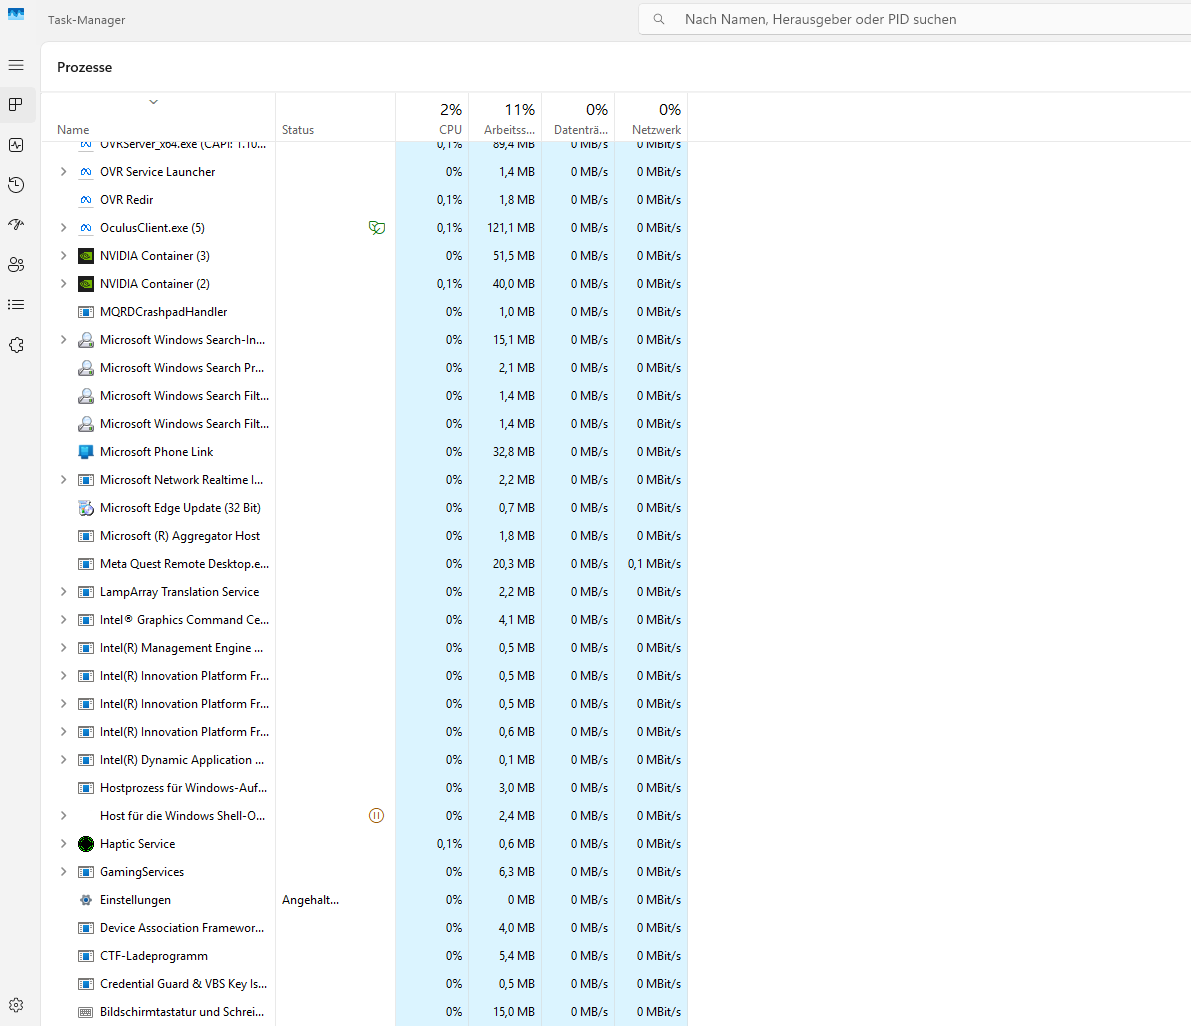This screenshot has height=1026, width=1191.
Task: Expand the GamingServices process entry
Action: click(64, 872)
